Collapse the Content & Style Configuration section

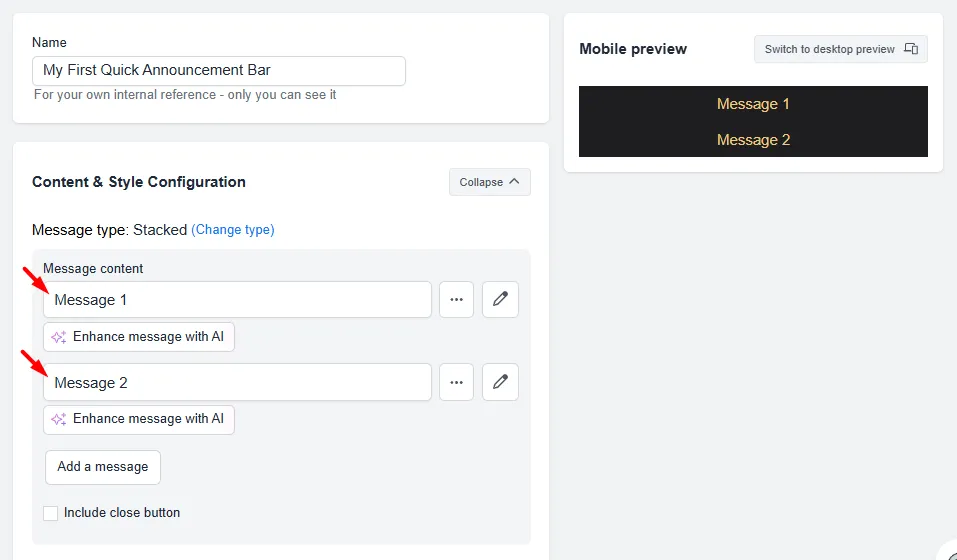coord(489,182)
